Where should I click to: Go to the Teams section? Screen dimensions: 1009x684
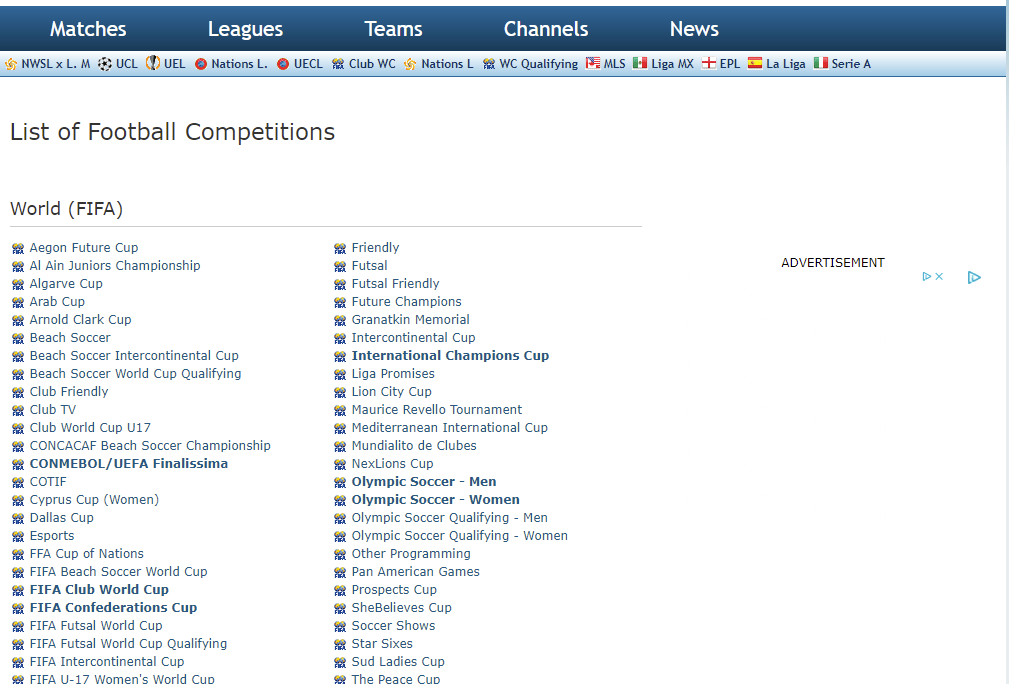[x=393, y=29]
